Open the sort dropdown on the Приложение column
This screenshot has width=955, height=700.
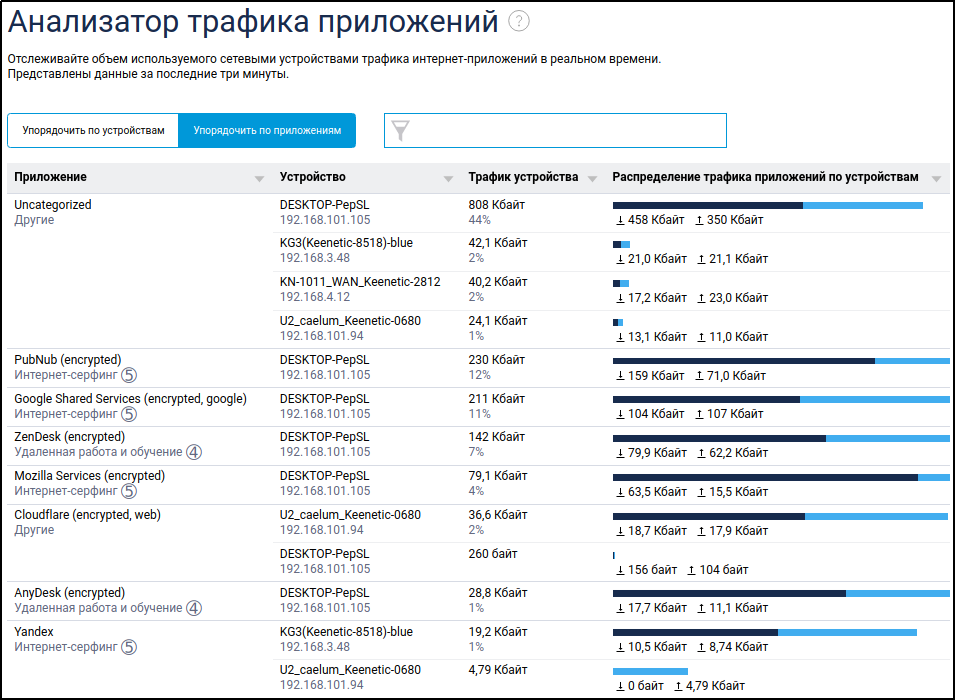(256, 177)
